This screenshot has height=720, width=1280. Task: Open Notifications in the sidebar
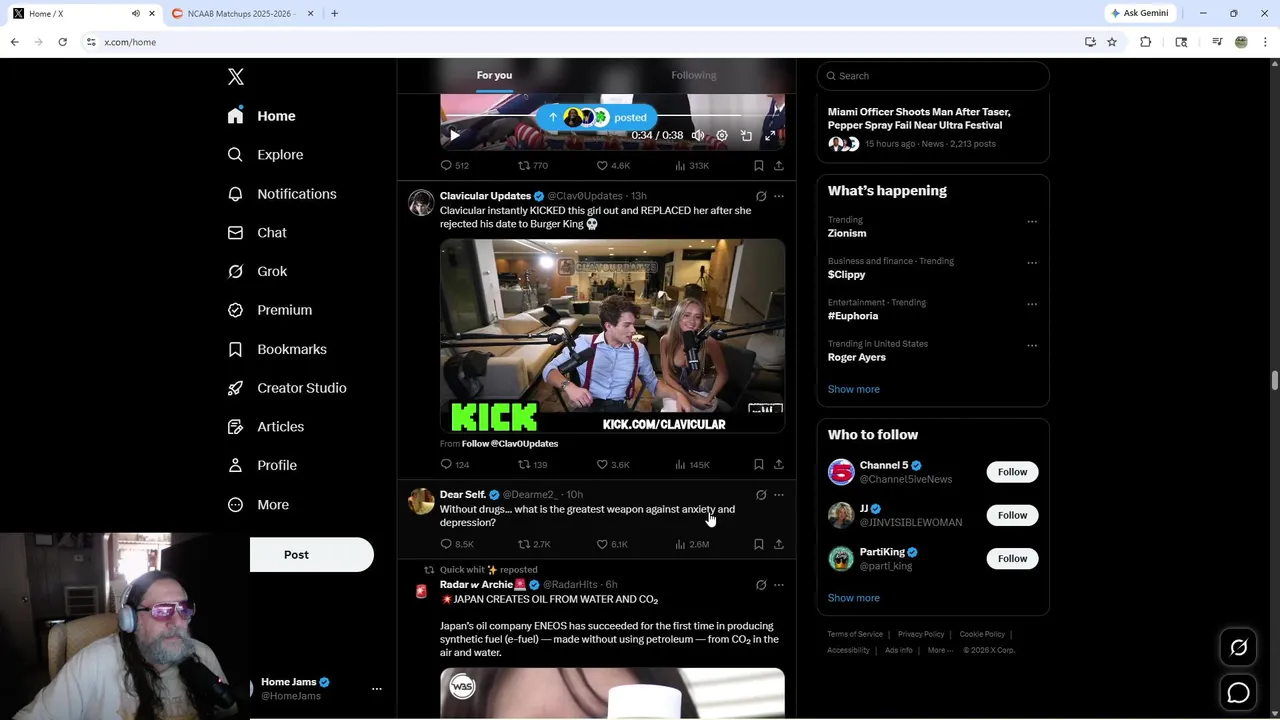282,194
